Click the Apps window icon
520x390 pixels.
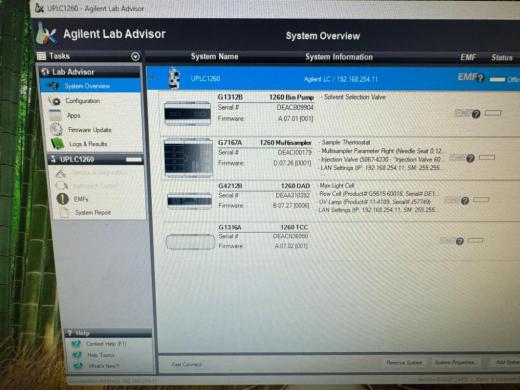[55, 115]
